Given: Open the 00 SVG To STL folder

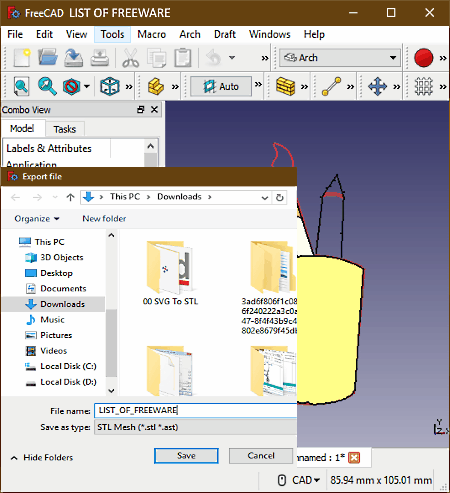Looking at the screenshot, I should [x=170, y=273].
